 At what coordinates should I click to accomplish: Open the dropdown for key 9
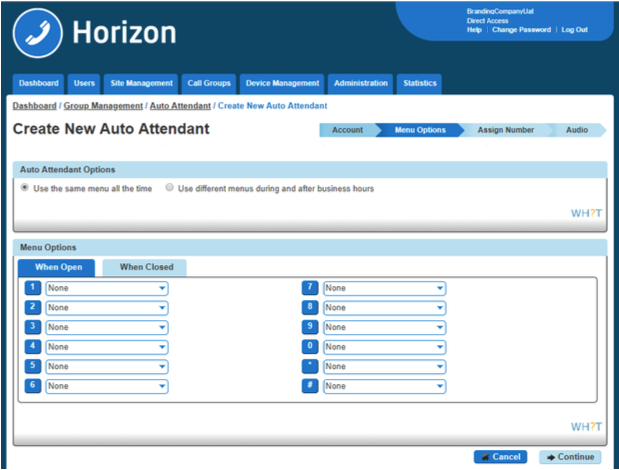(x=385, y=328)
